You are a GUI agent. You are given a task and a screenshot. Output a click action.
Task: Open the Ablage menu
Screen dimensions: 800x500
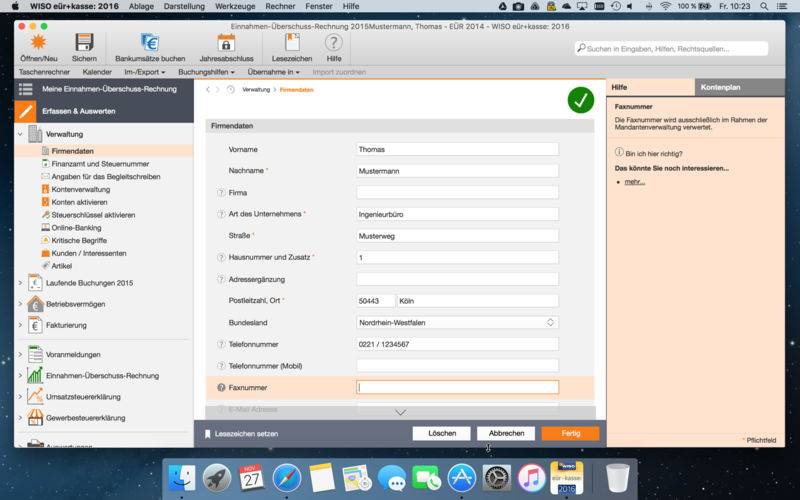coord(141,6)
